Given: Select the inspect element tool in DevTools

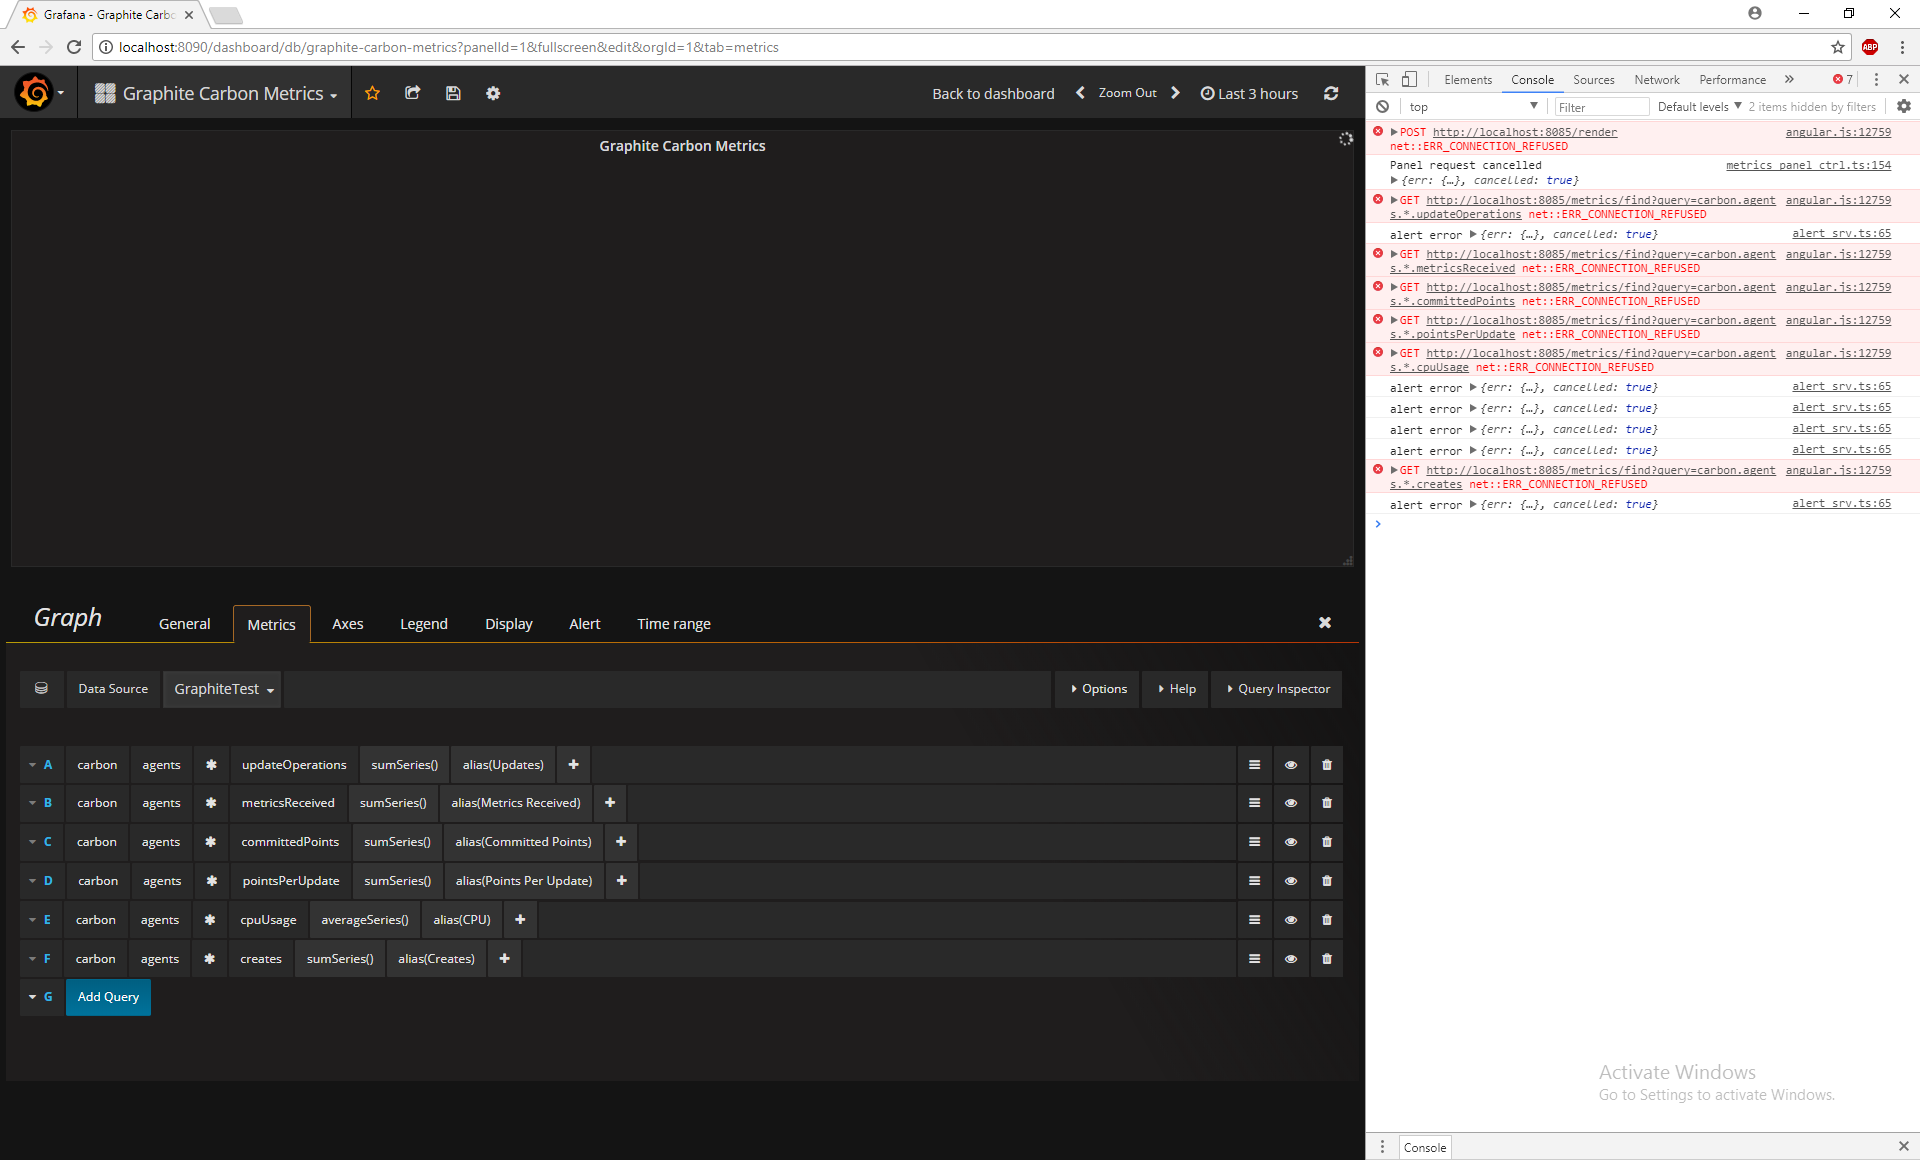Looking at the screenshot, I should (x=1383, y=79).
